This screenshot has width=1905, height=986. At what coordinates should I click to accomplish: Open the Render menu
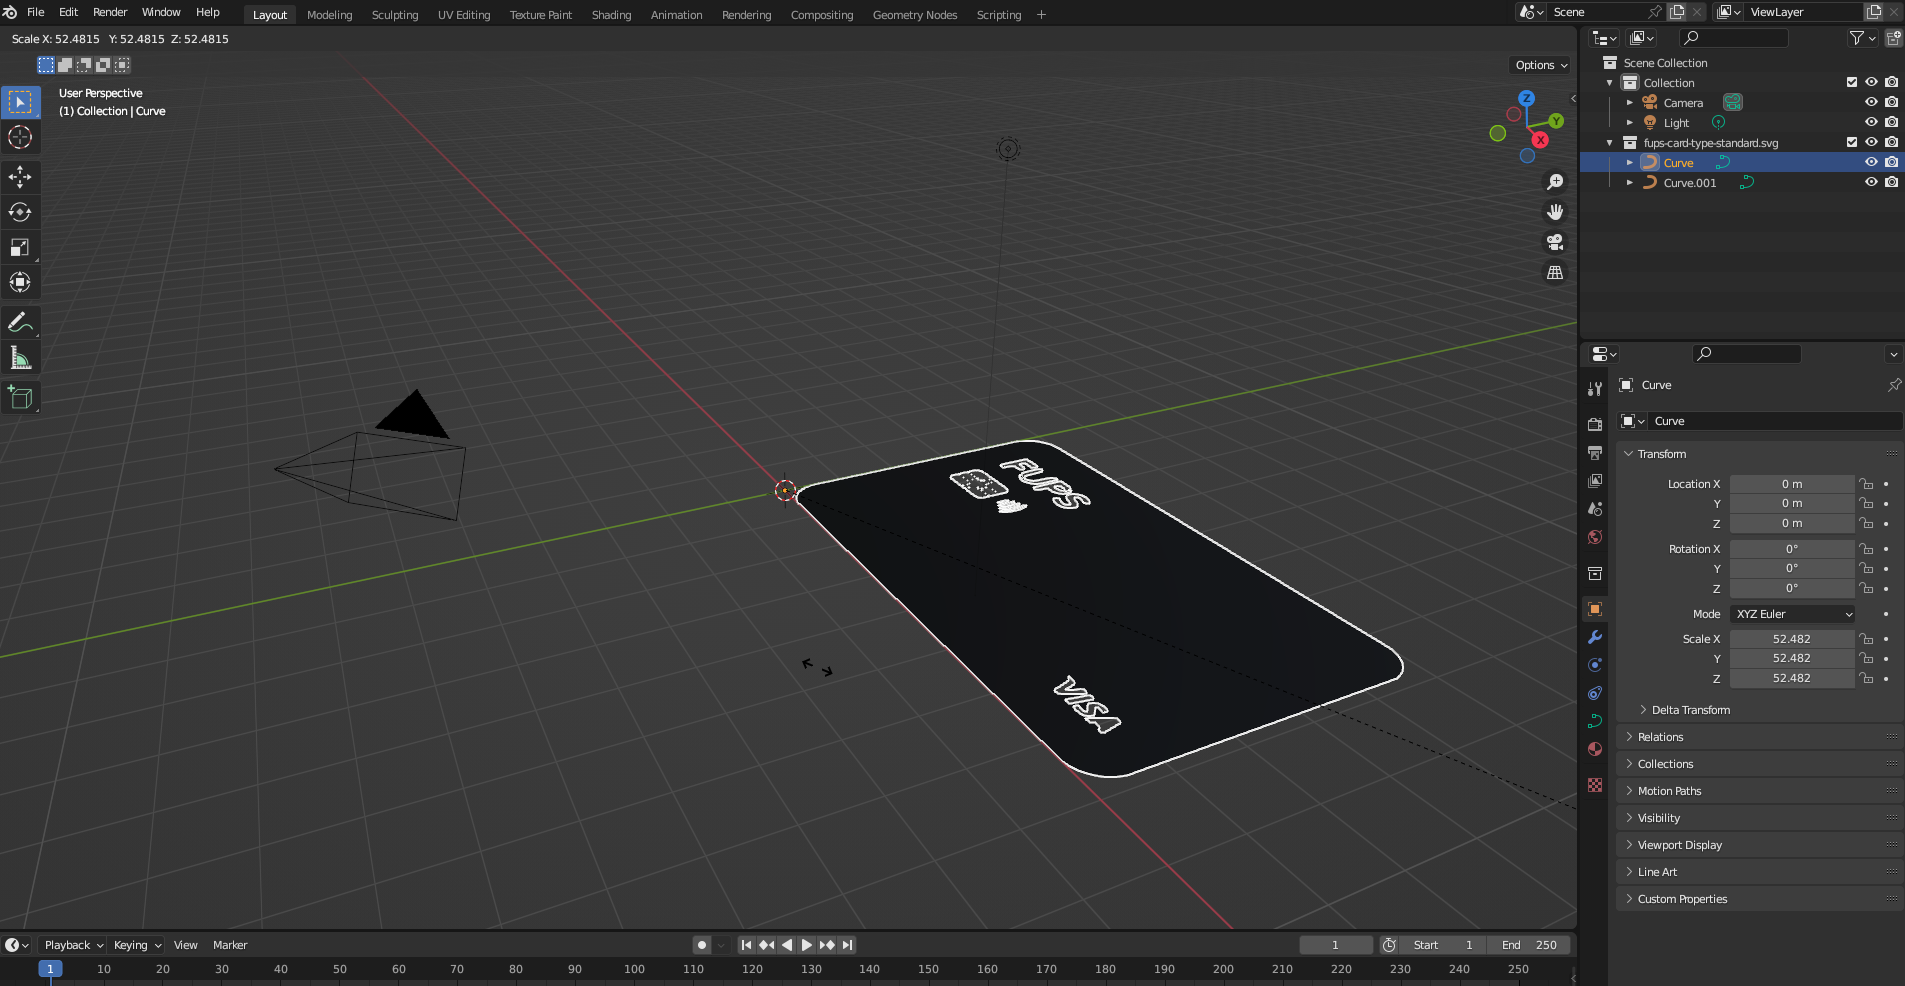[x=110, y=12]
